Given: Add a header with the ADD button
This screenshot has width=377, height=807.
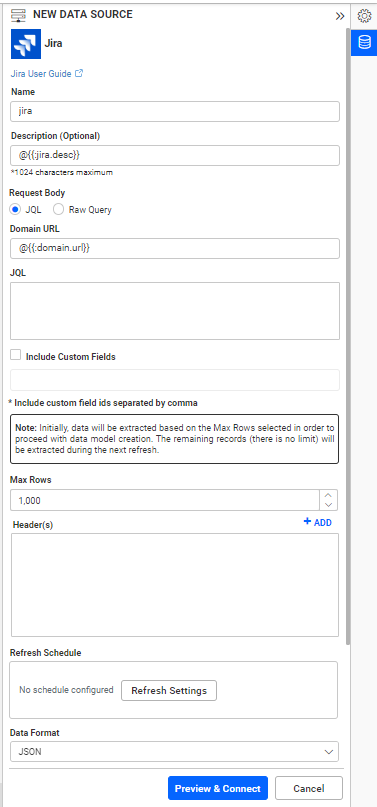Looking at the screenshot, I should pos(318,522).
